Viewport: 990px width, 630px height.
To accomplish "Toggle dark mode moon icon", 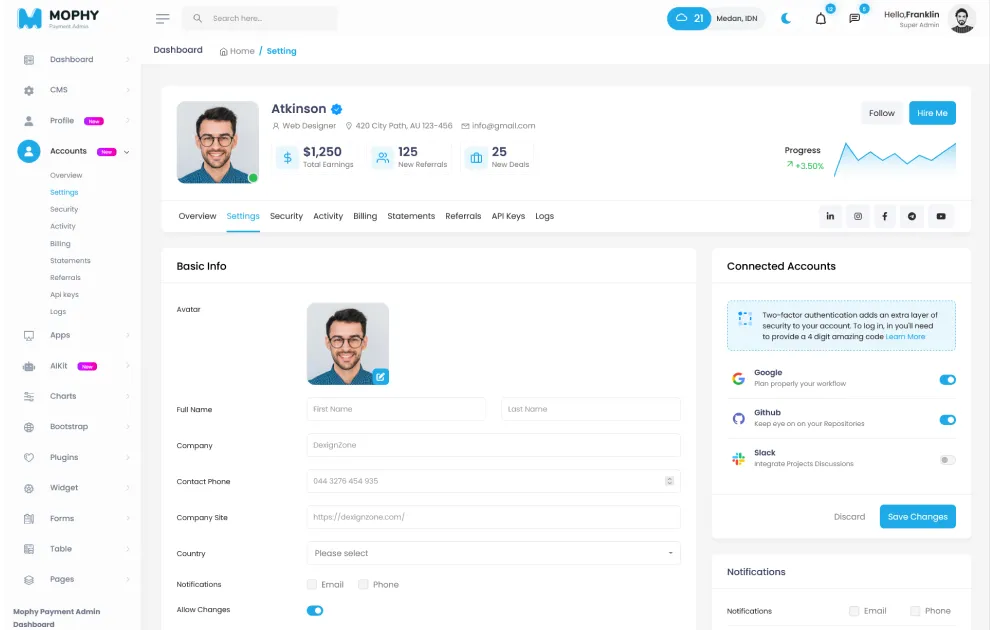I will [786, 18].
